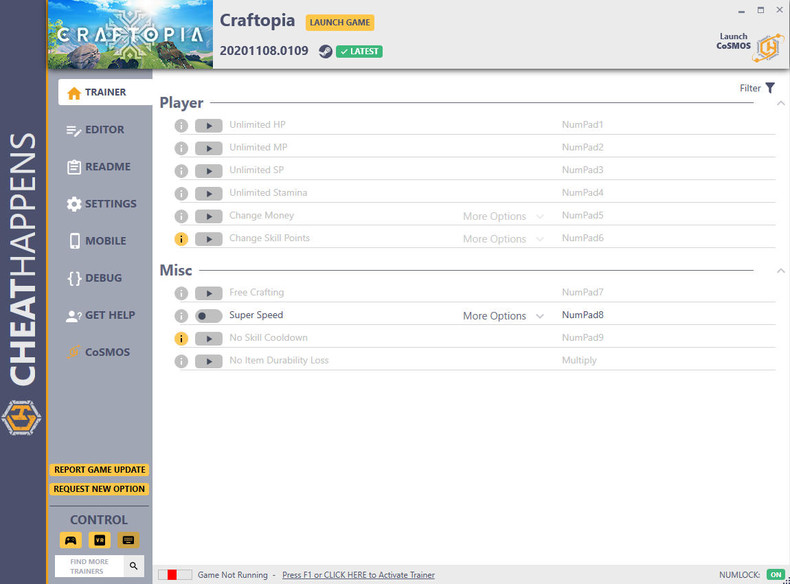Activate Change Skill Points cheat button
The width and height of the screenshot is (790, 584).
[x=209, y=239]
